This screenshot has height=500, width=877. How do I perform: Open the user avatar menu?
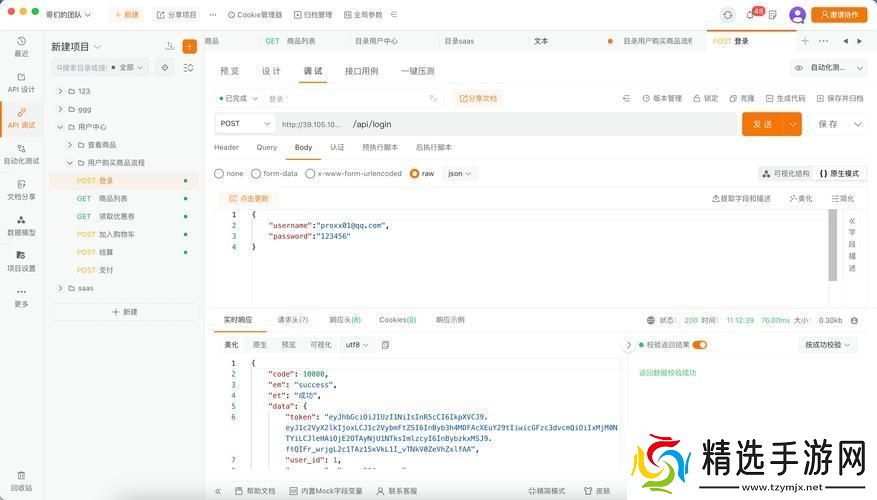[x=797, y=15]
